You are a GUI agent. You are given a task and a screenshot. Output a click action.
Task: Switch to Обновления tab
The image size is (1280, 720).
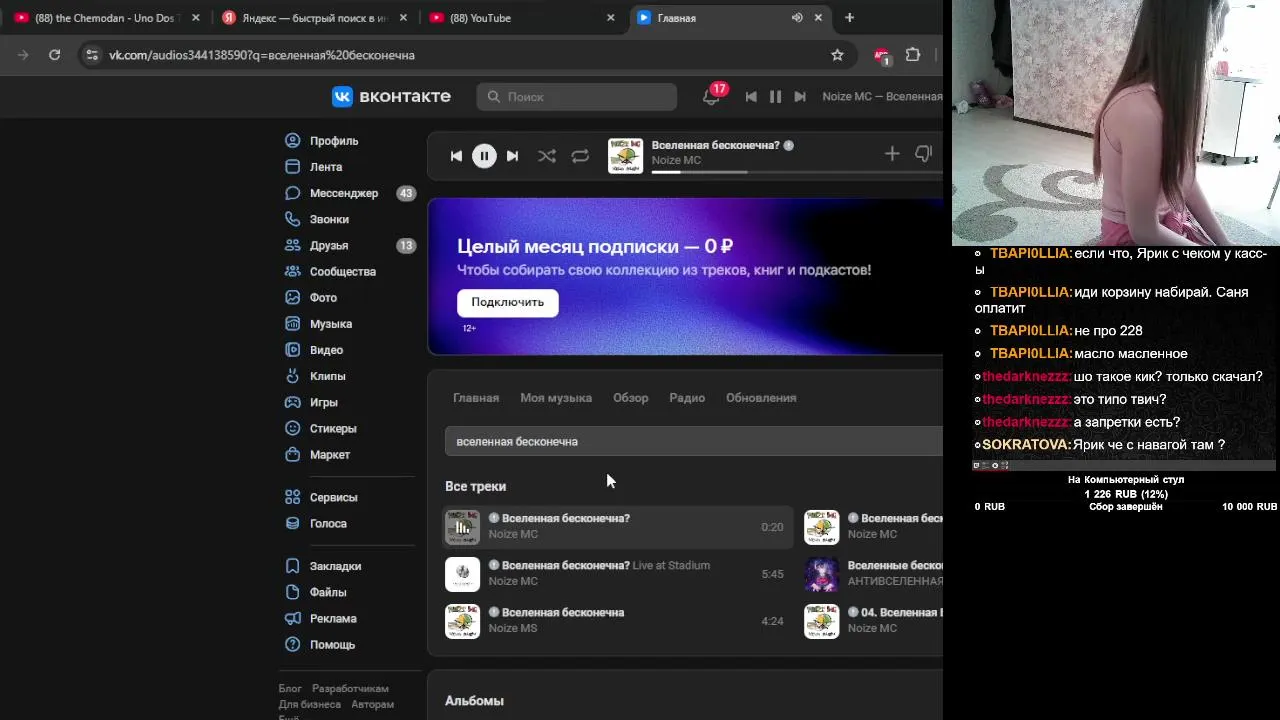(x=761, y=398)
